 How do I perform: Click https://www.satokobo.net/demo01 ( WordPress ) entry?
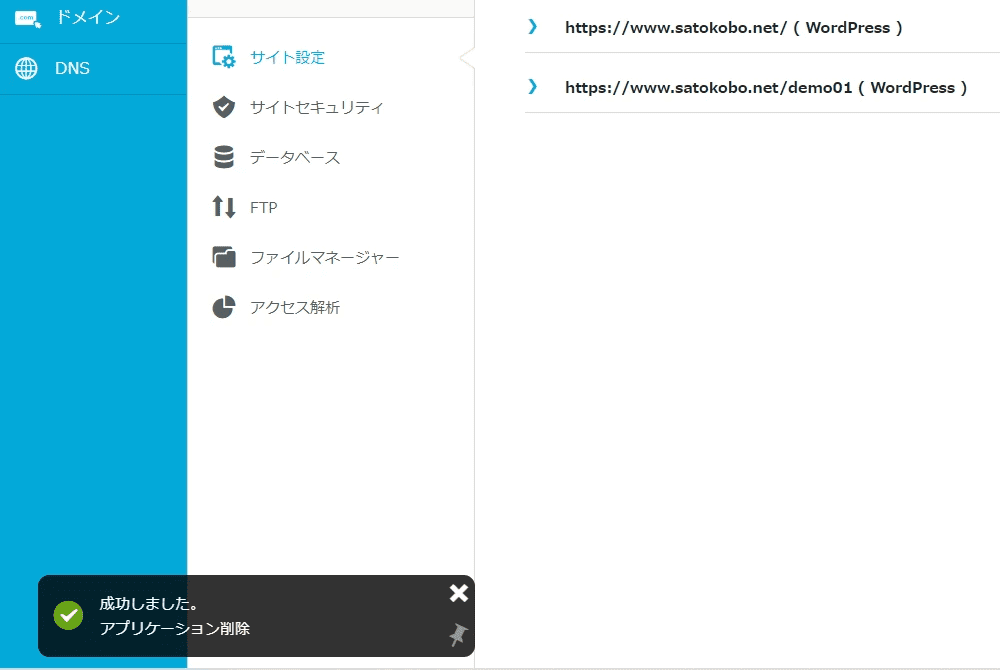tap(766, 87)
